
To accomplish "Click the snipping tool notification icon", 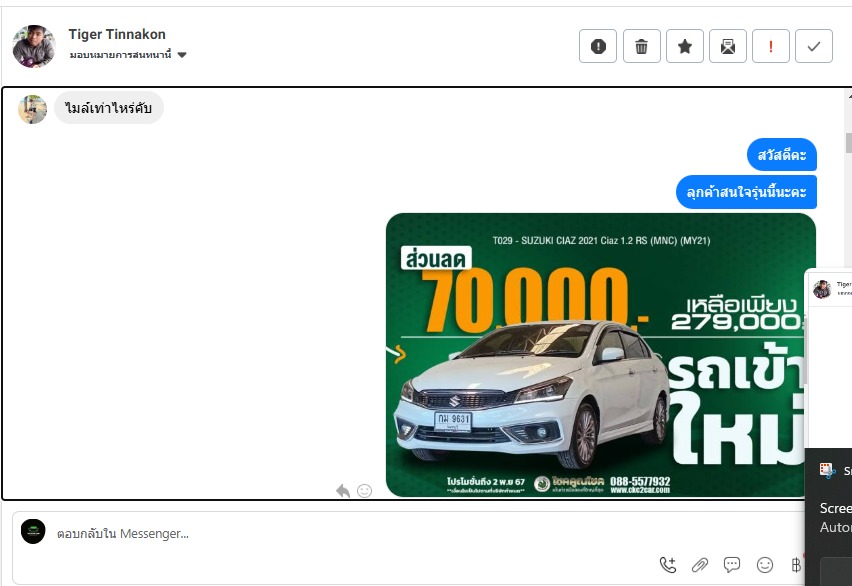I will point(827,471).
